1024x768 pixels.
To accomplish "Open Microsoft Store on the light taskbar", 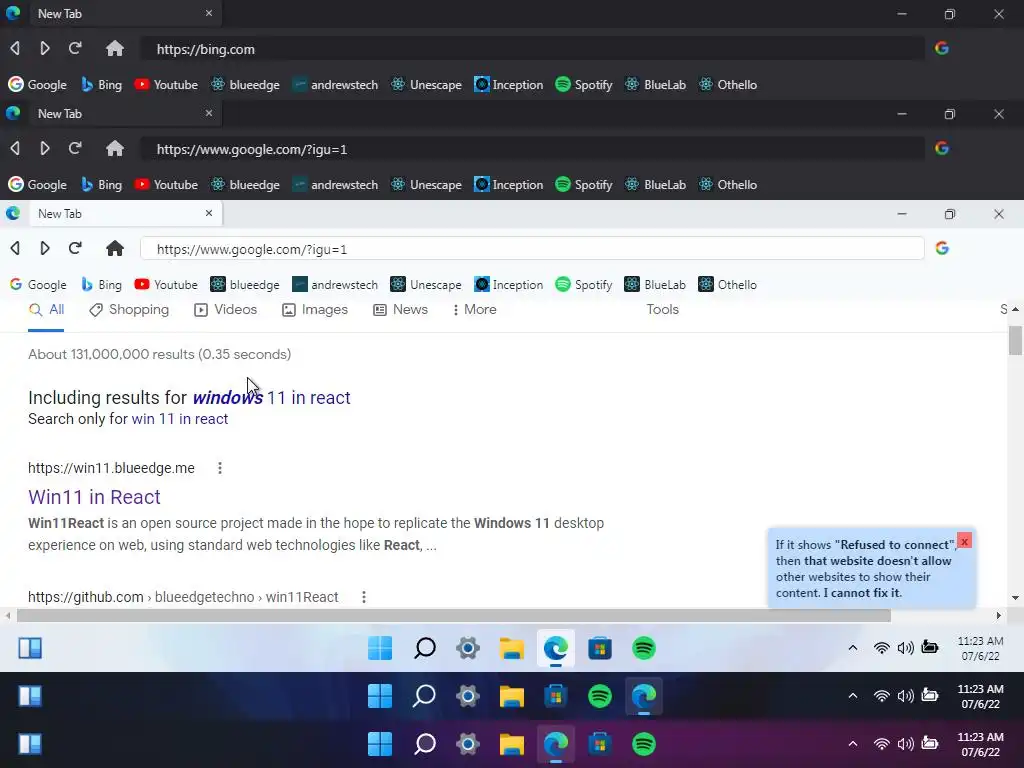I will (x=600, y=648).
